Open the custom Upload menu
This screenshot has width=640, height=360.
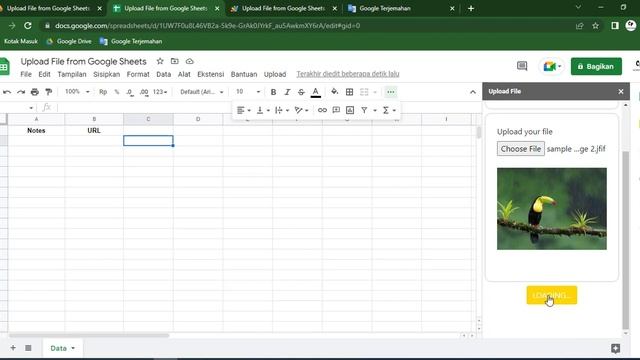click(275, 74)
